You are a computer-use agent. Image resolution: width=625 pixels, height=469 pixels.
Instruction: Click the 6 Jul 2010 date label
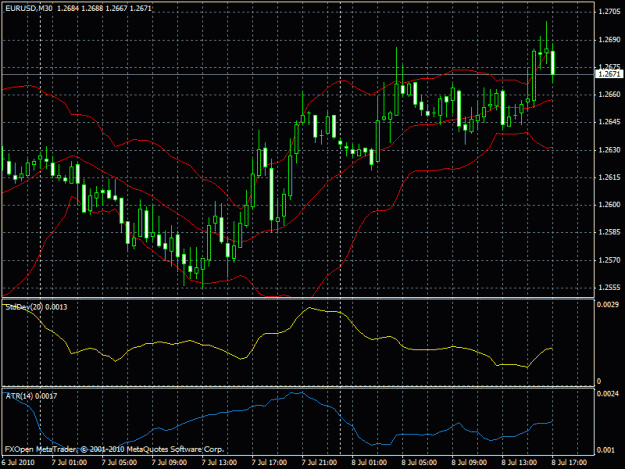[18, 463]
